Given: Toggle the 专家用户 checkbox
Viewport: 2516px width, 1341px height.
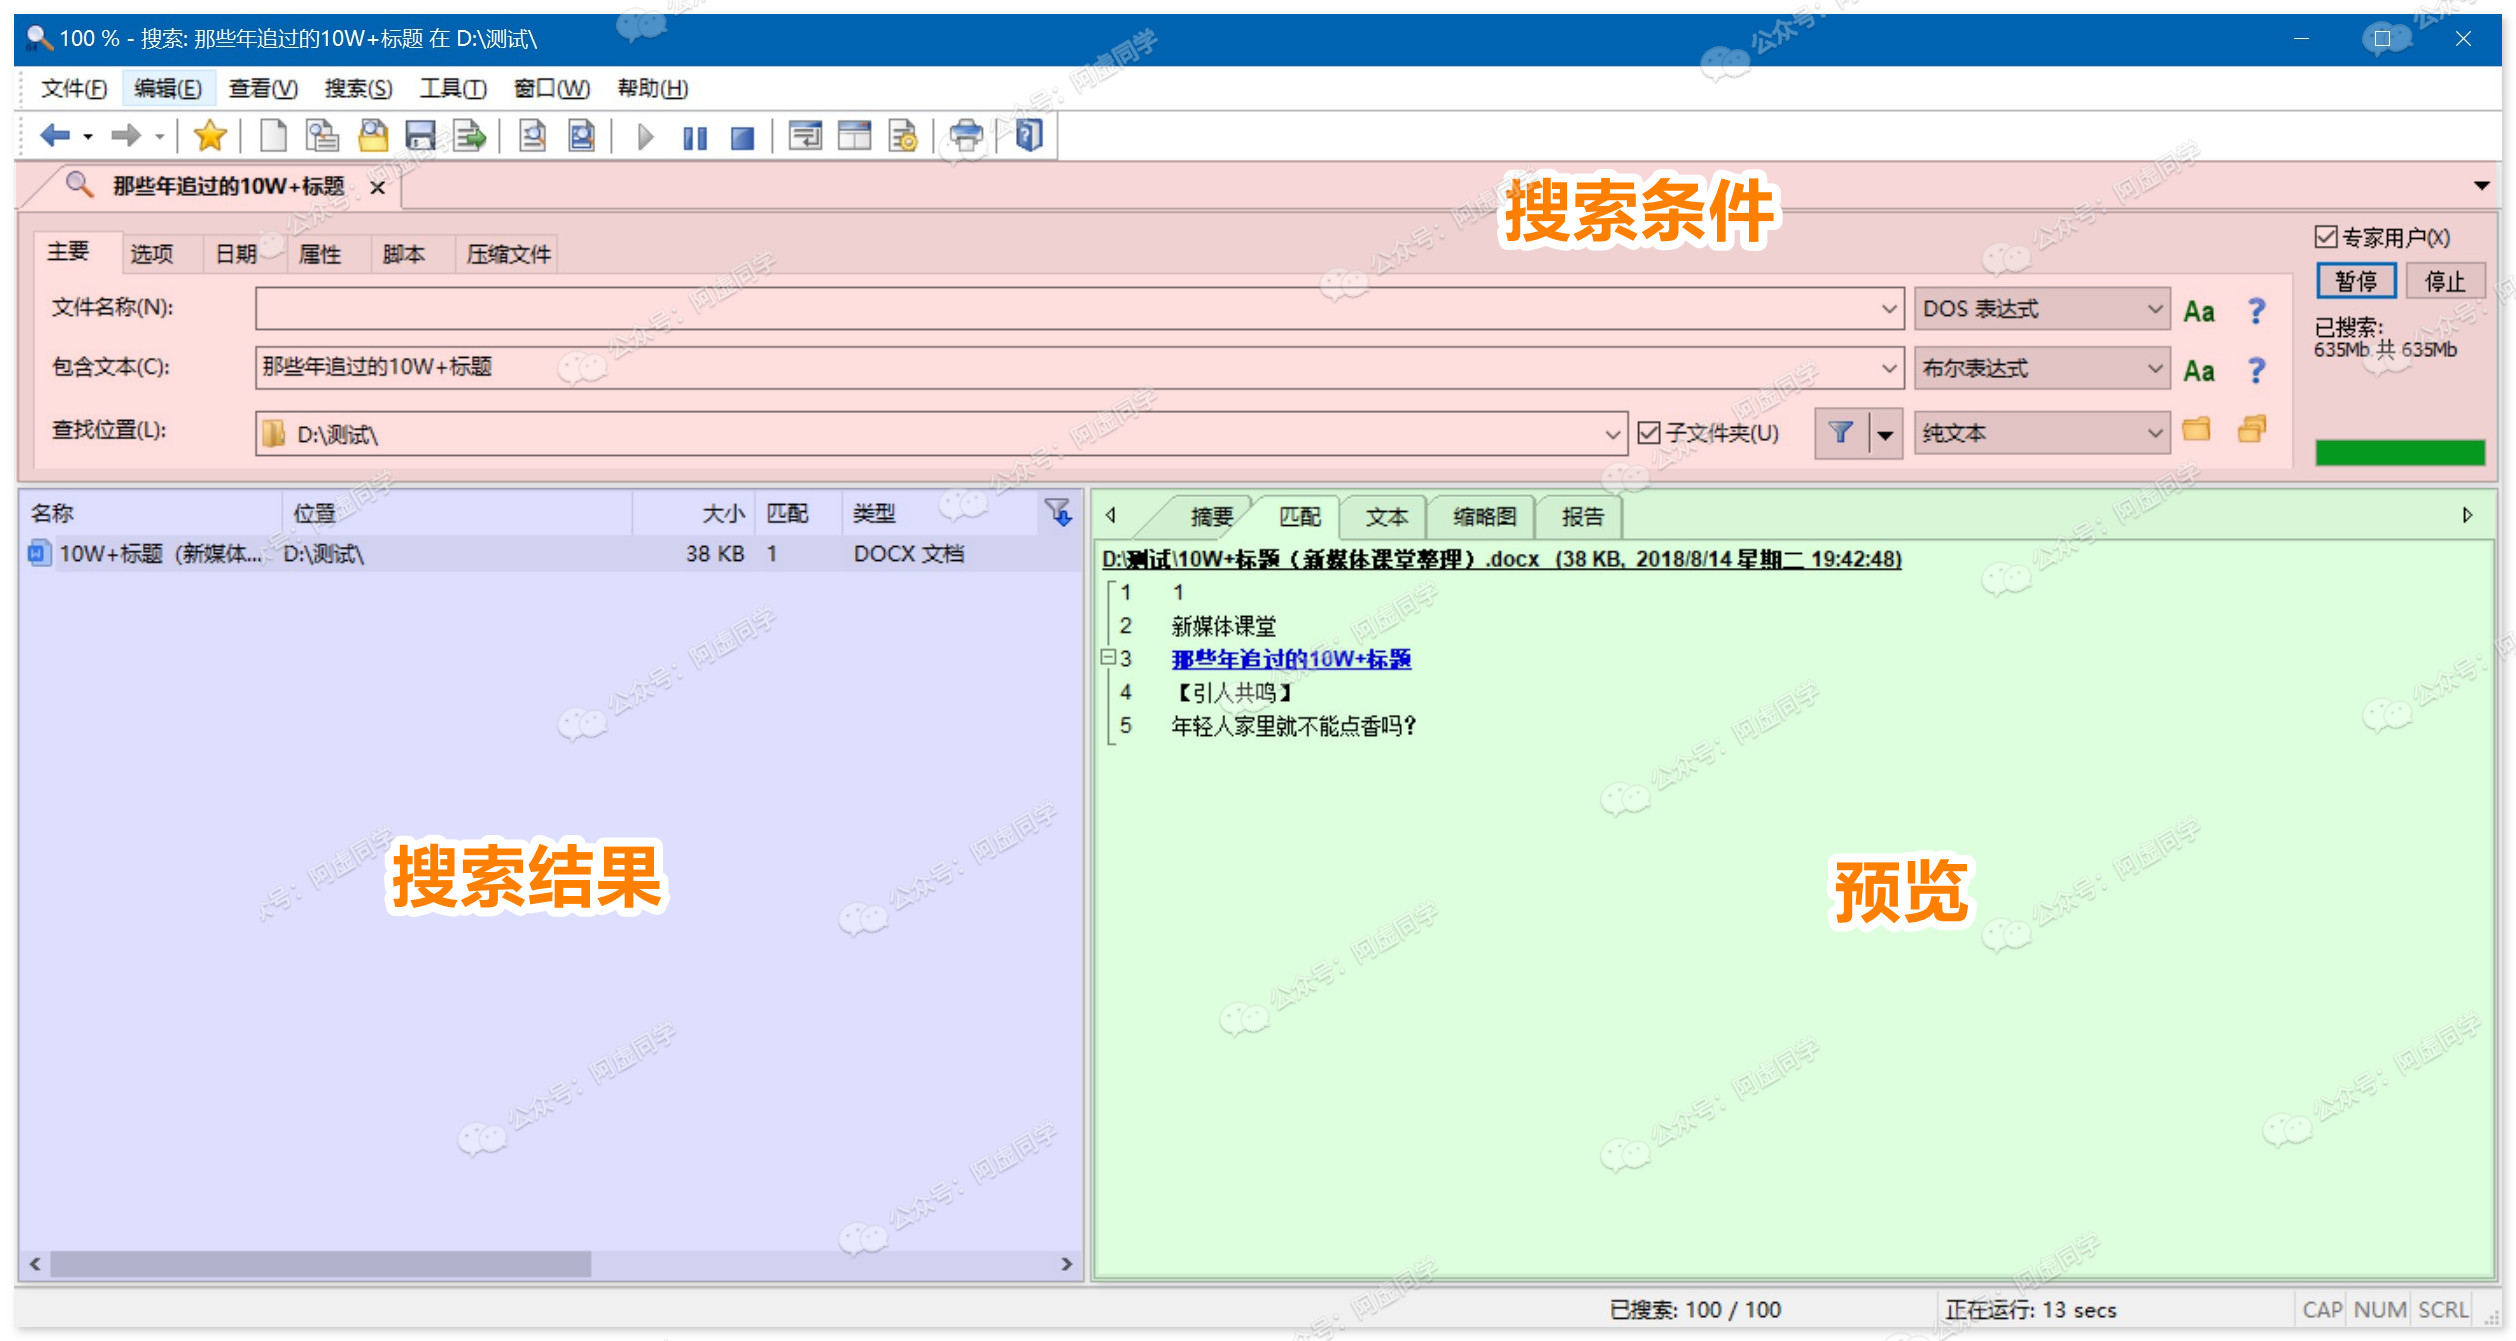Looking at the screenshot, I should (2325, 237).
